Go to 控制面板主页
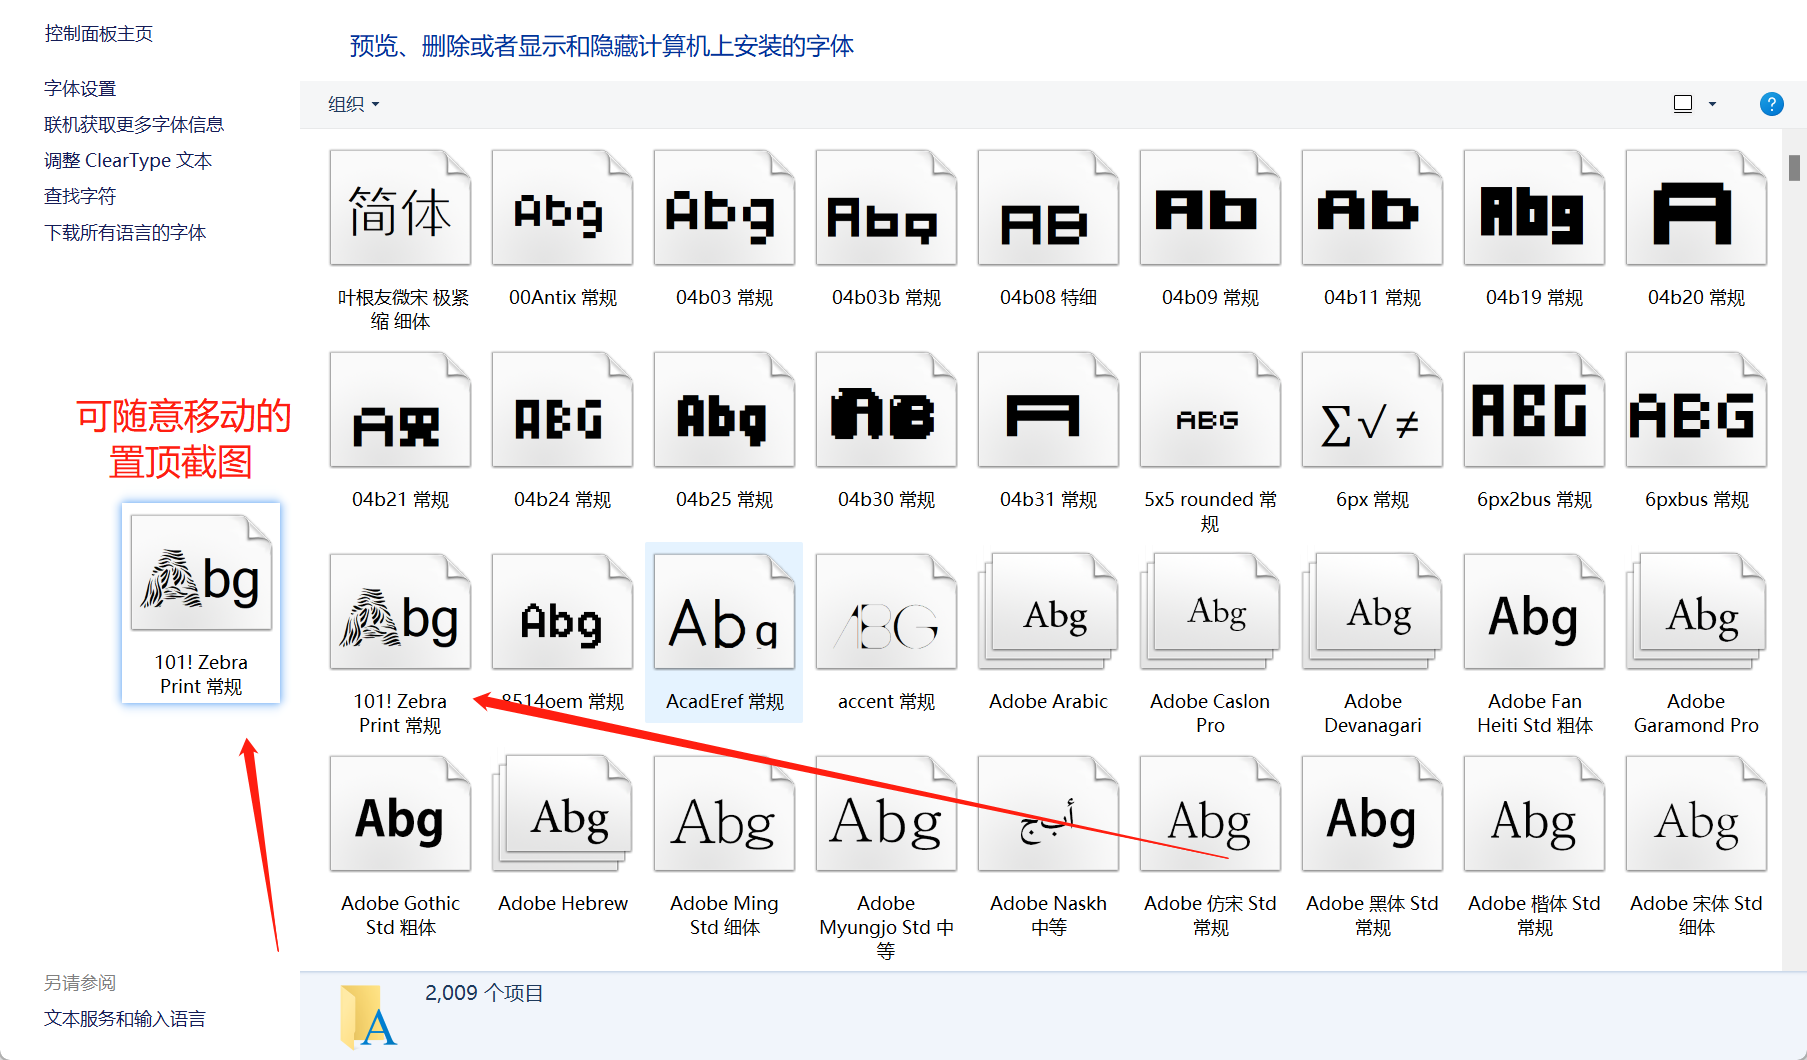 click(x=99, y=33)
